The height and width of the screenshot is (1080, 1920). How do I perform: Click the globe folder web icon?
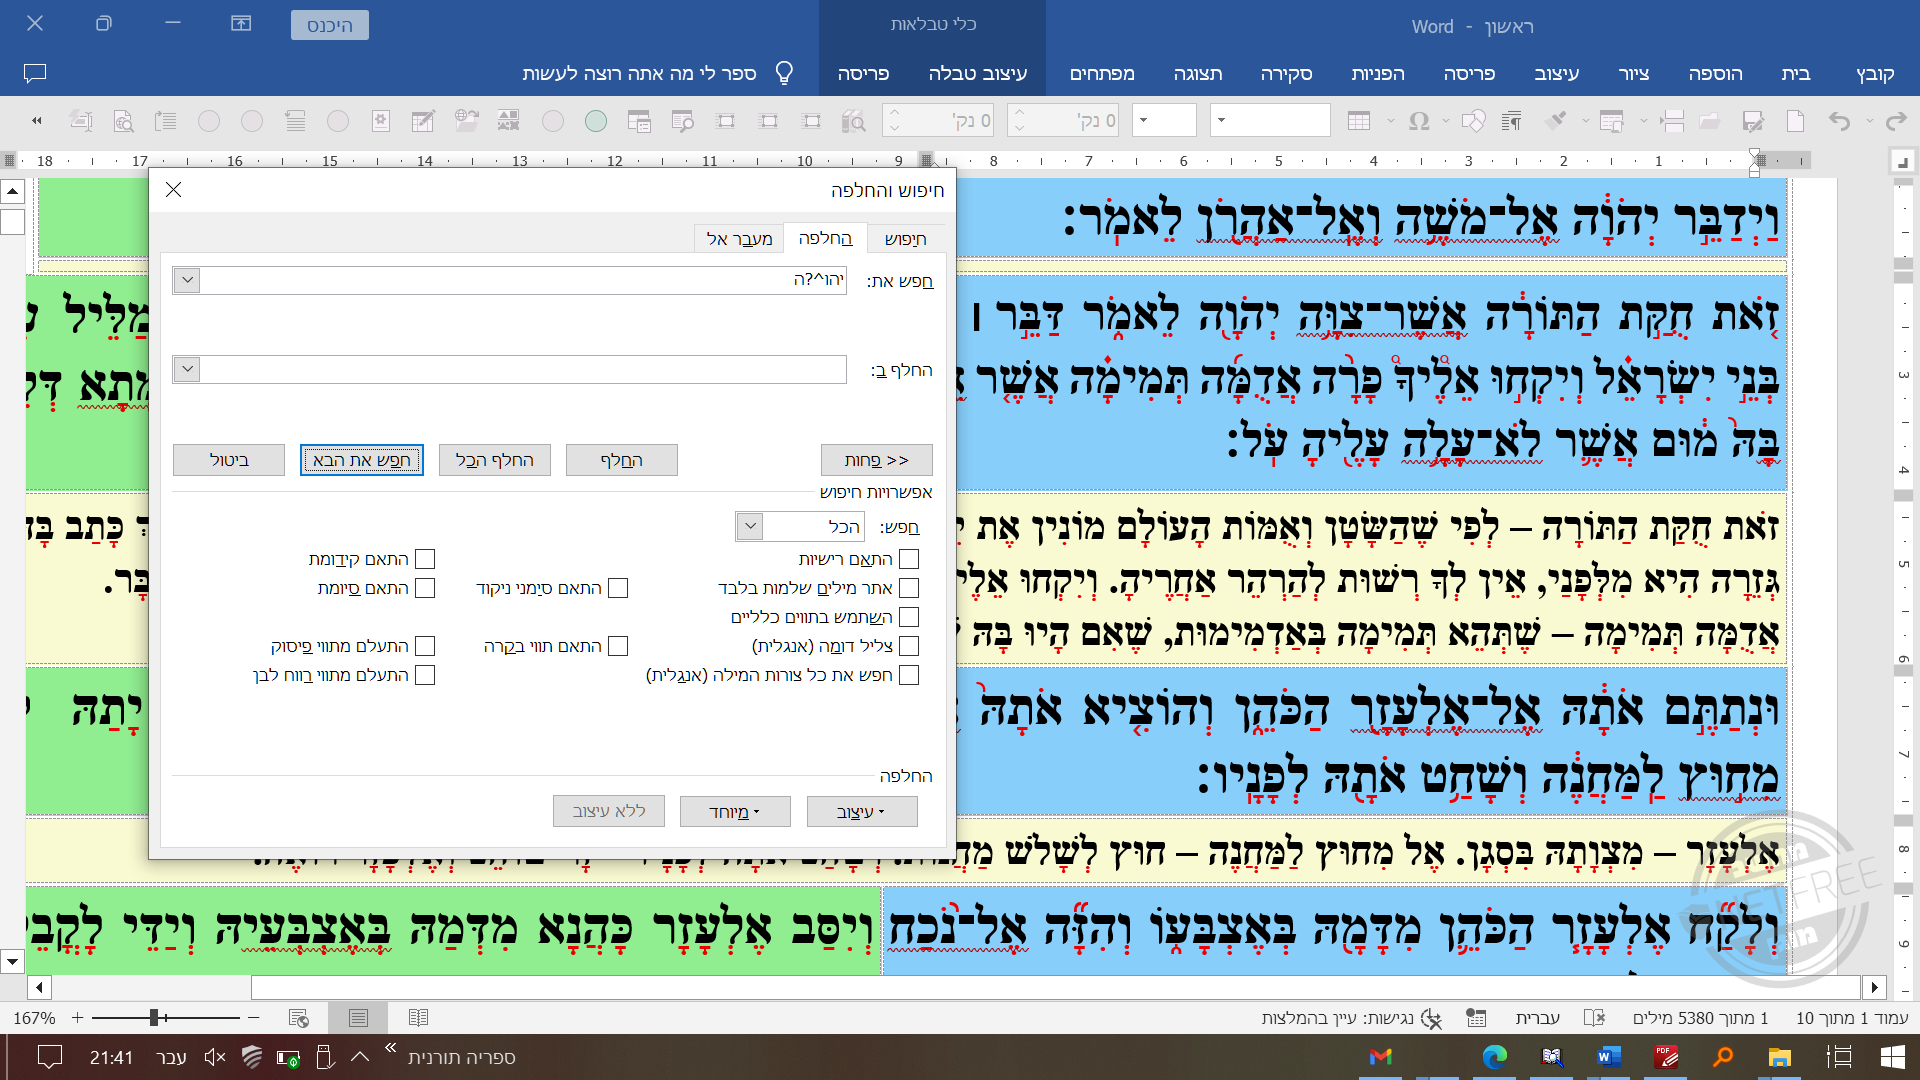466,121
